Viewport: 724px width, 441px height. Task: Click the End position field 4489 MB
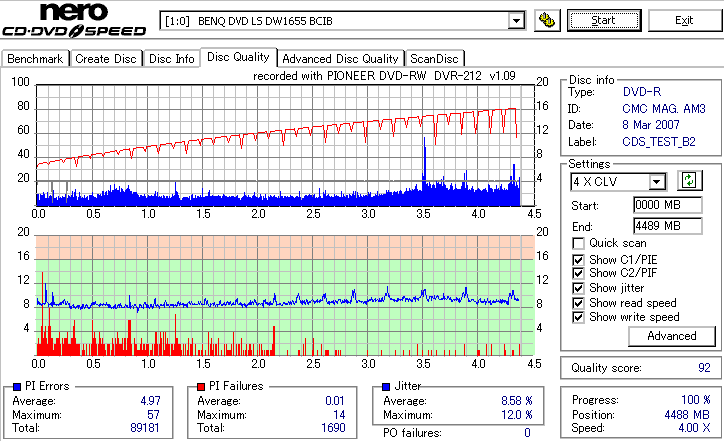click(x=668, y=226)
